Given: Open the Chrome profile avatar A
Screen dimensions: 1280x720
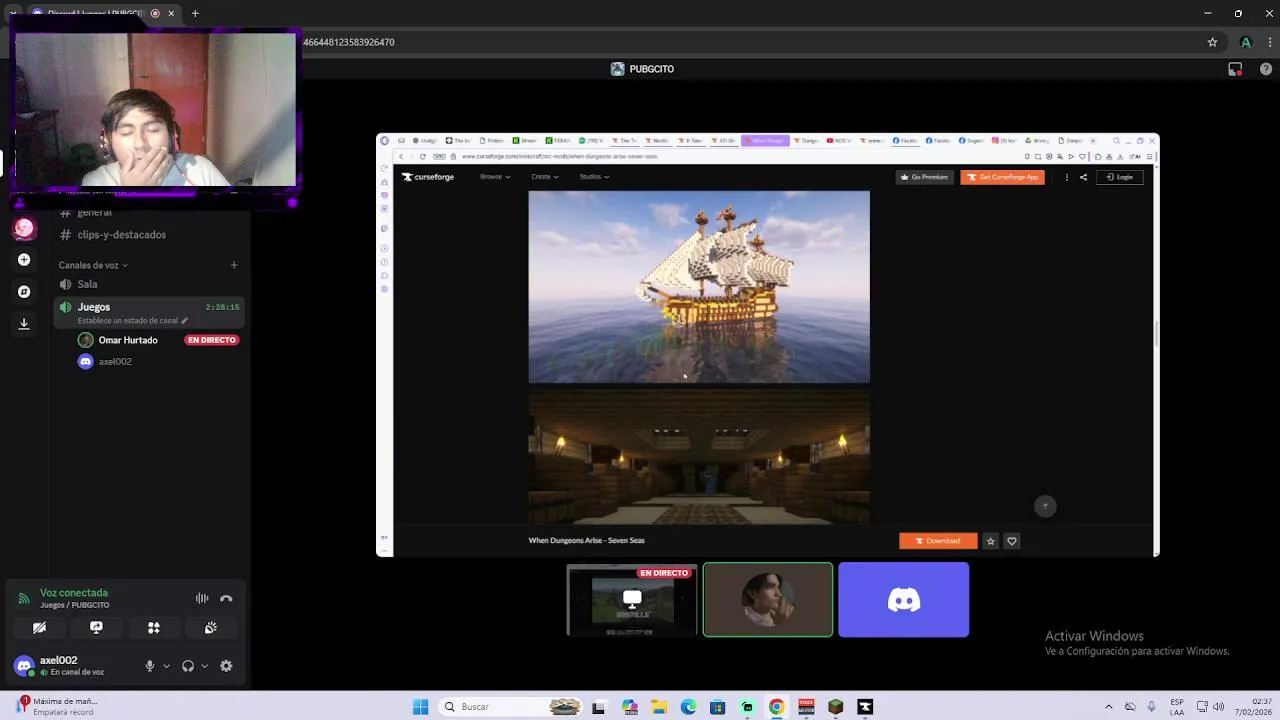Looking at the screenshot, I should coord(1245,42).
